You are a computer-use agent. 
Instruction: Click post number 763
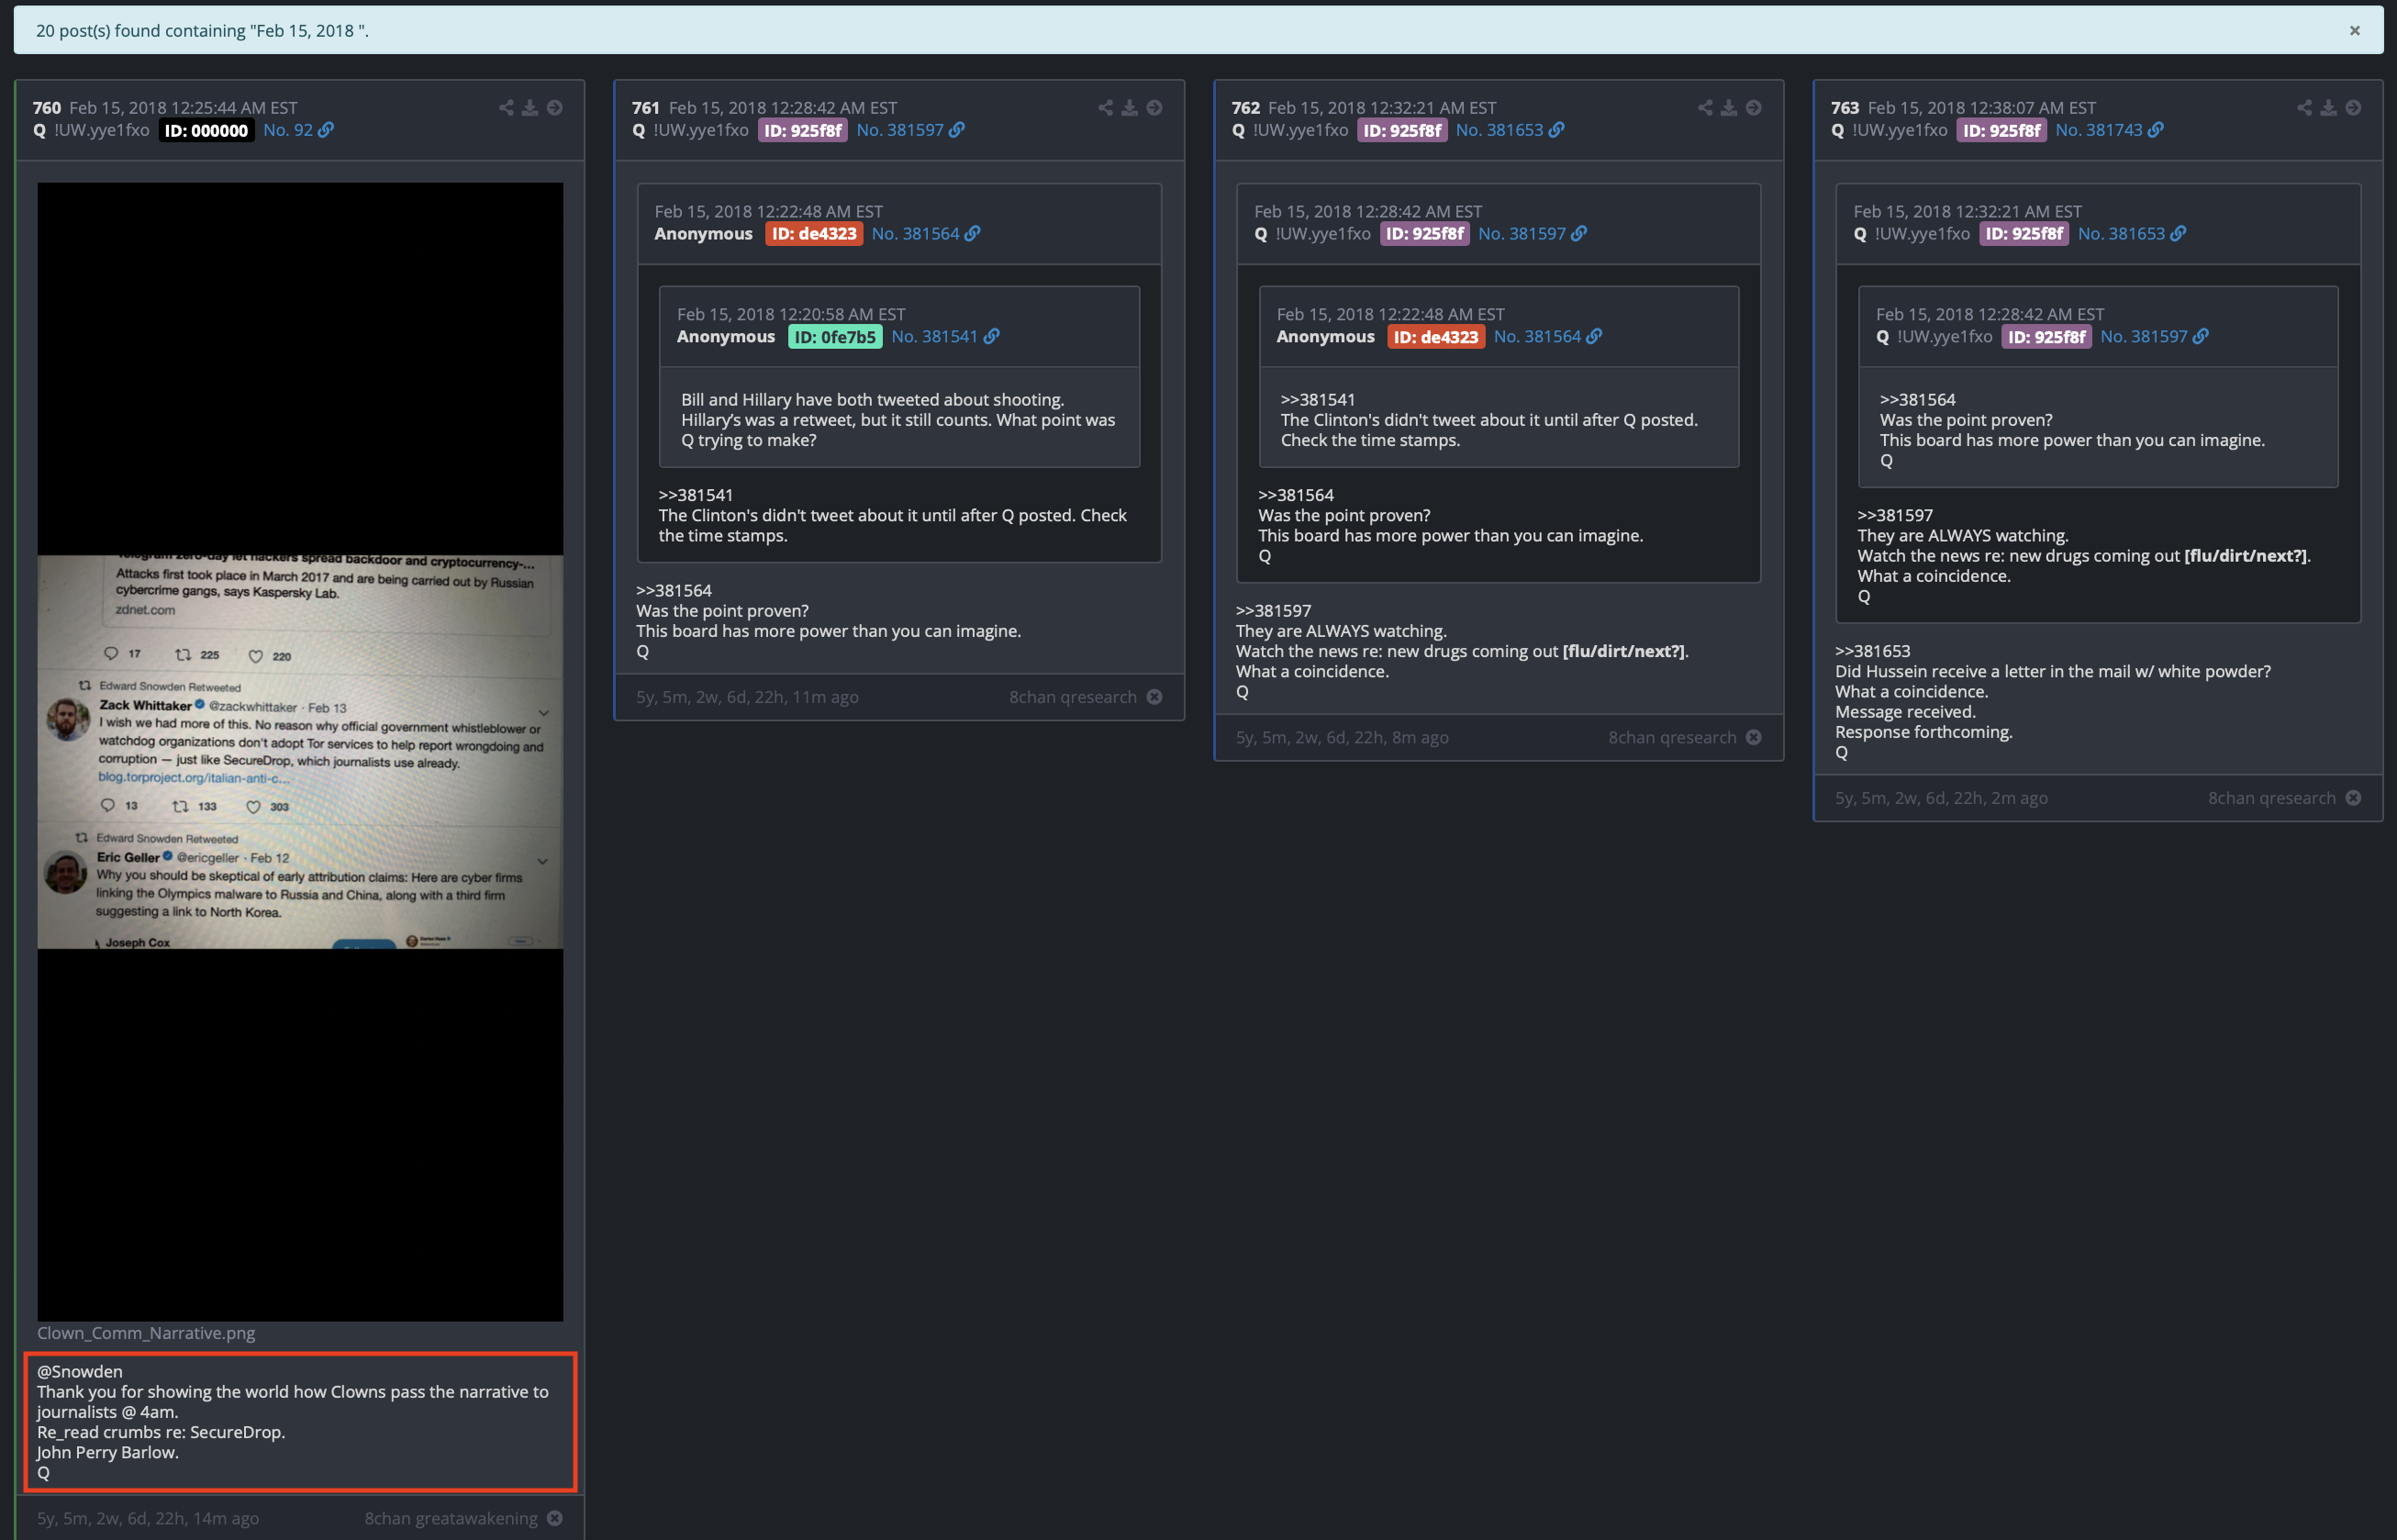tap(1845, 108)
